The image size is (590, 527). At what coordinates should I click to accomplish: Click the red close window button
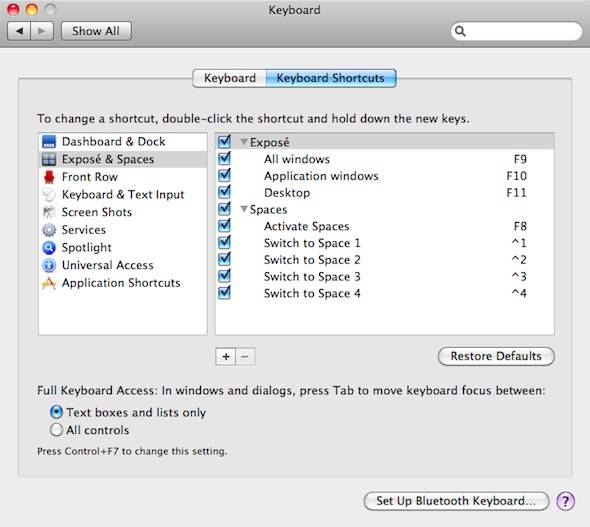[x=13, y=9]
